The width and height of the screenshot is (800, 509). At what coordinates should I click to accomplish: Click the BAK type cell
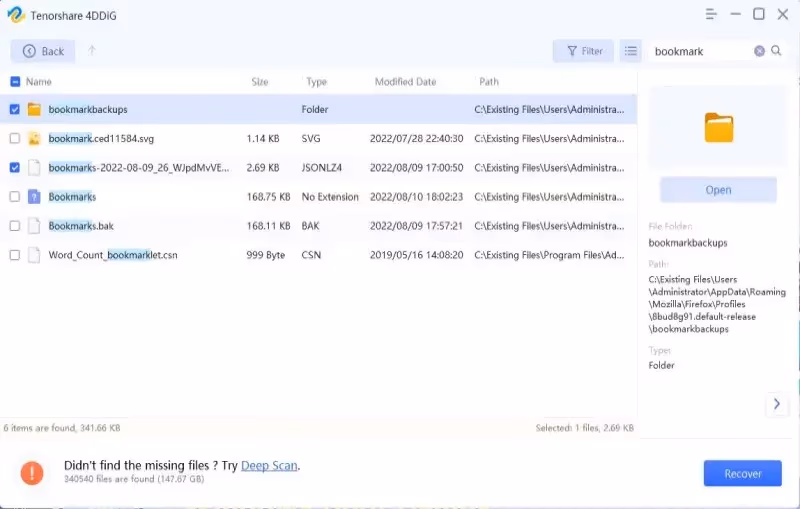310,225
